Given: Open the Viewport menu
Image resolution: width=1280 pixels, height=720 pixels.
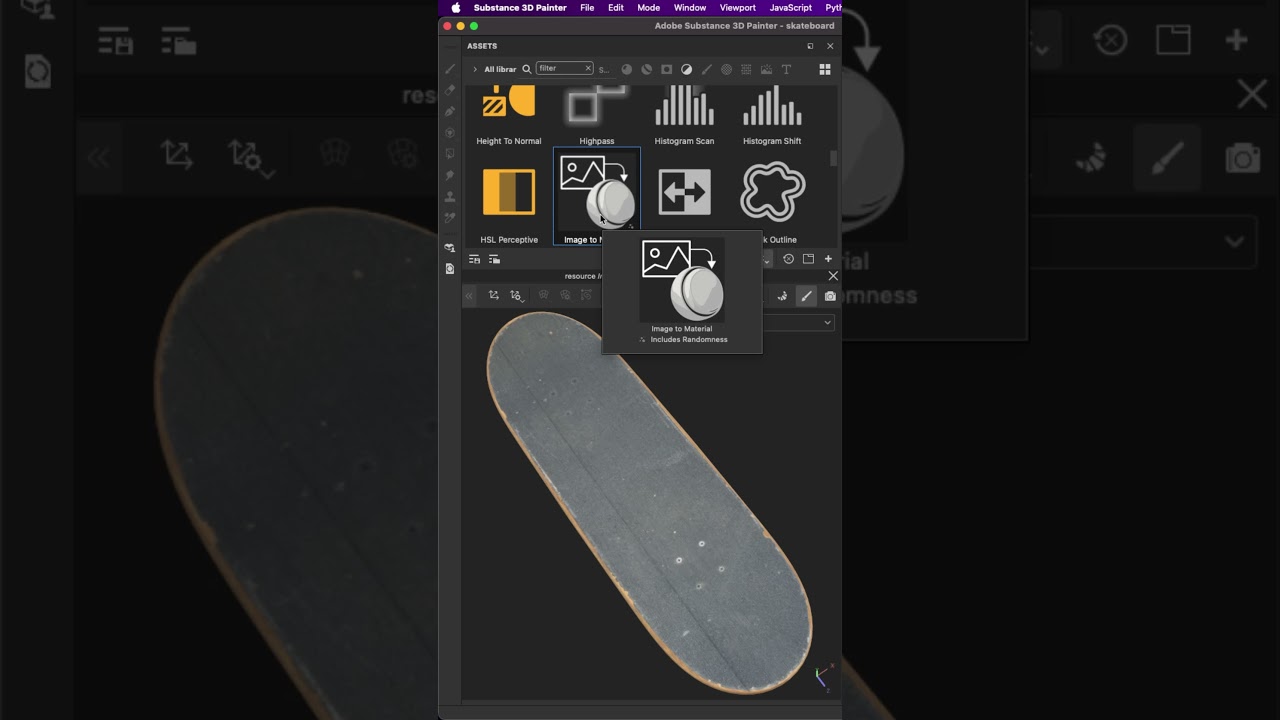Looking at the screenshot, I should (738, 8).
